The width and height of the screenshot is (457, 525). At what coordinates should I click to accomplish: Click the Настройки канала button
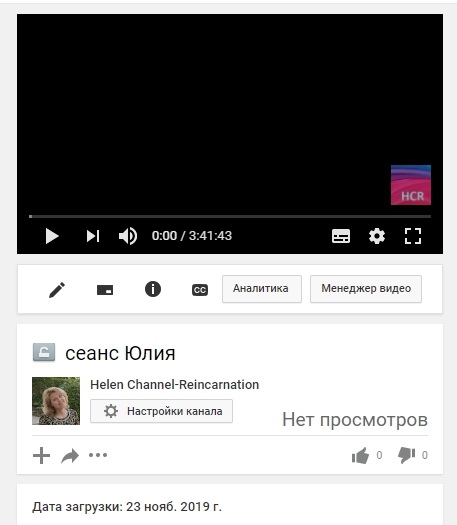tap(161, 411)
